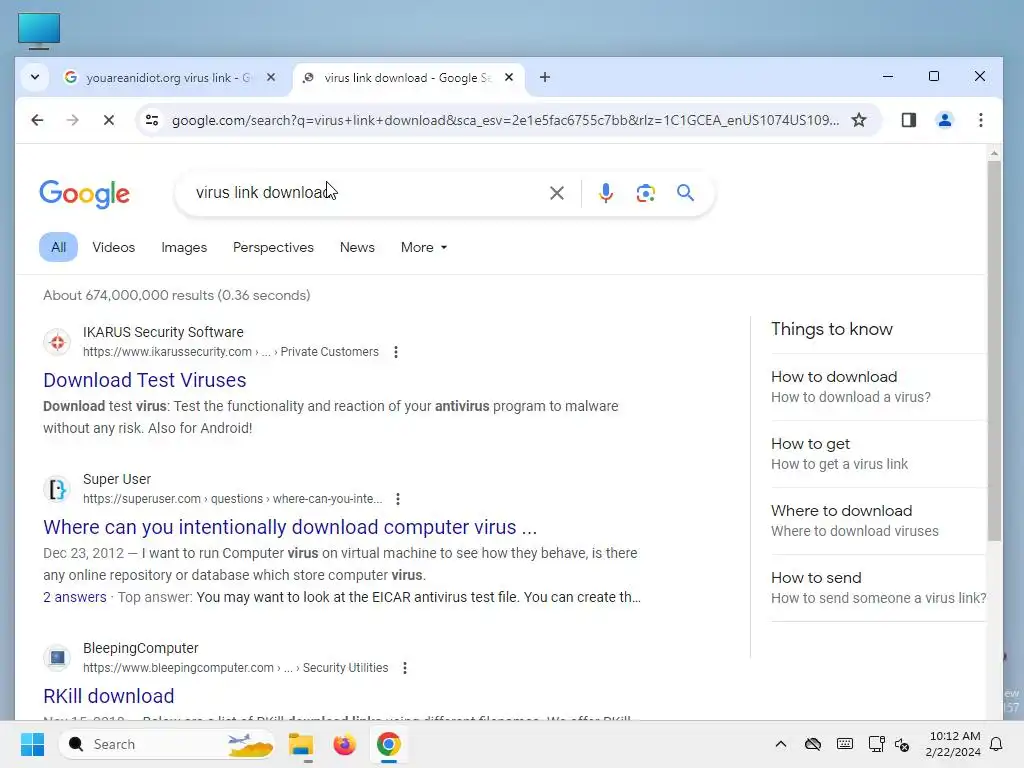Click the Google logo
The height and width of the screenshot is (768, 1024).
pyautogui.click(x=85, y=194)
